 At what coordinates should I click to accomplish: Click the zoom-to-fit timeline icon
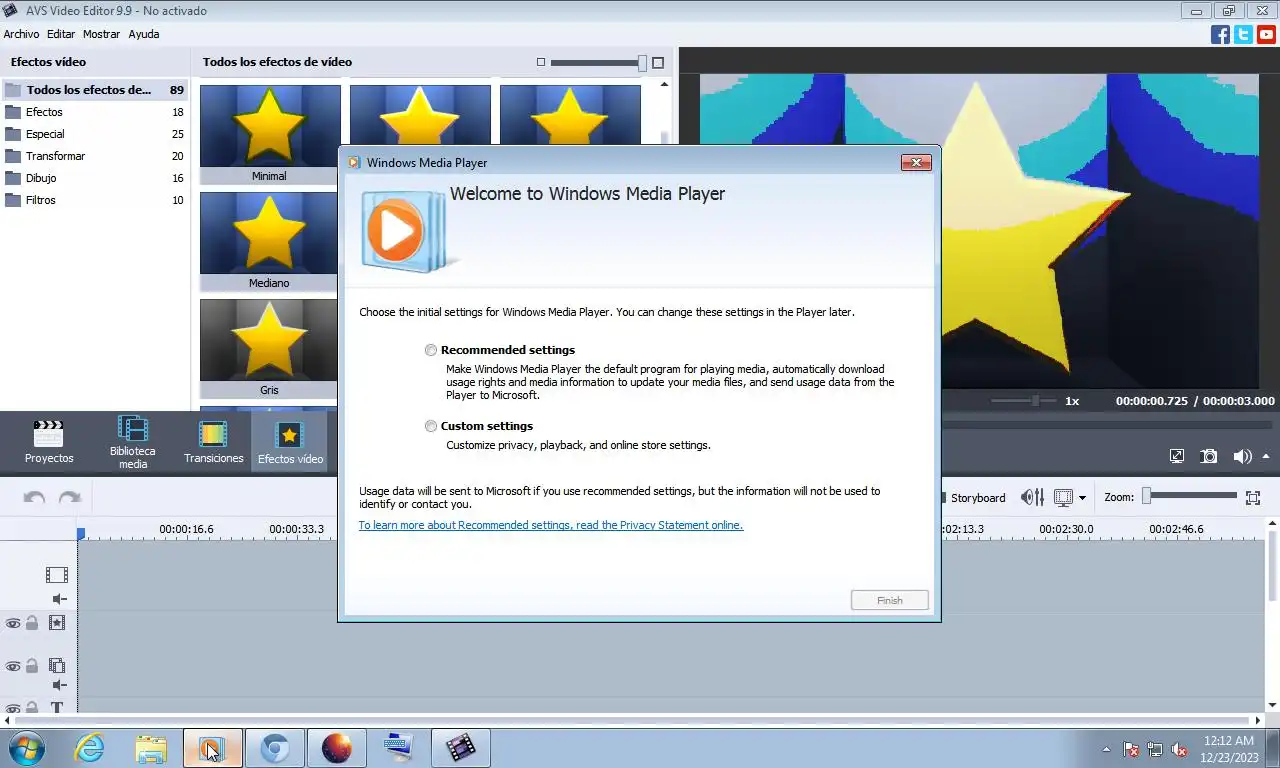coord(1253,497)
